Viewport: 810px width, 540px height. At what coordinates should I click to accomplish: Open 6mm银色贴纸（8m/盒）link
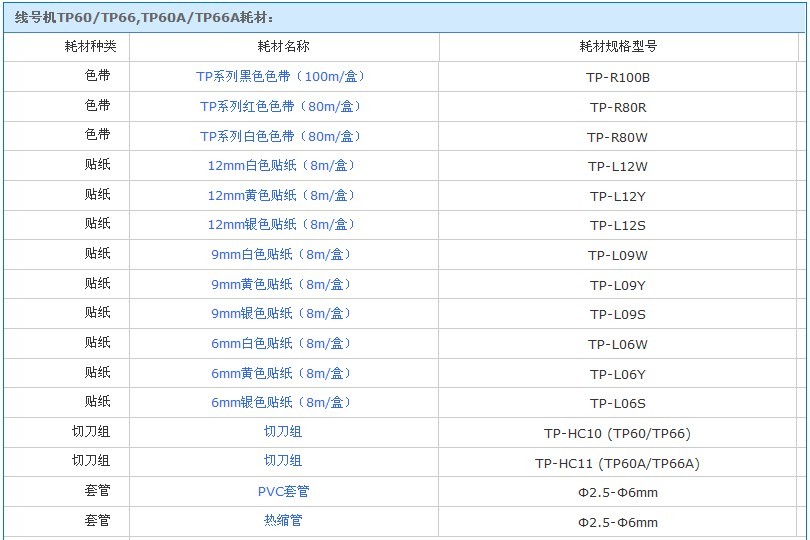(x=282, y=403)
